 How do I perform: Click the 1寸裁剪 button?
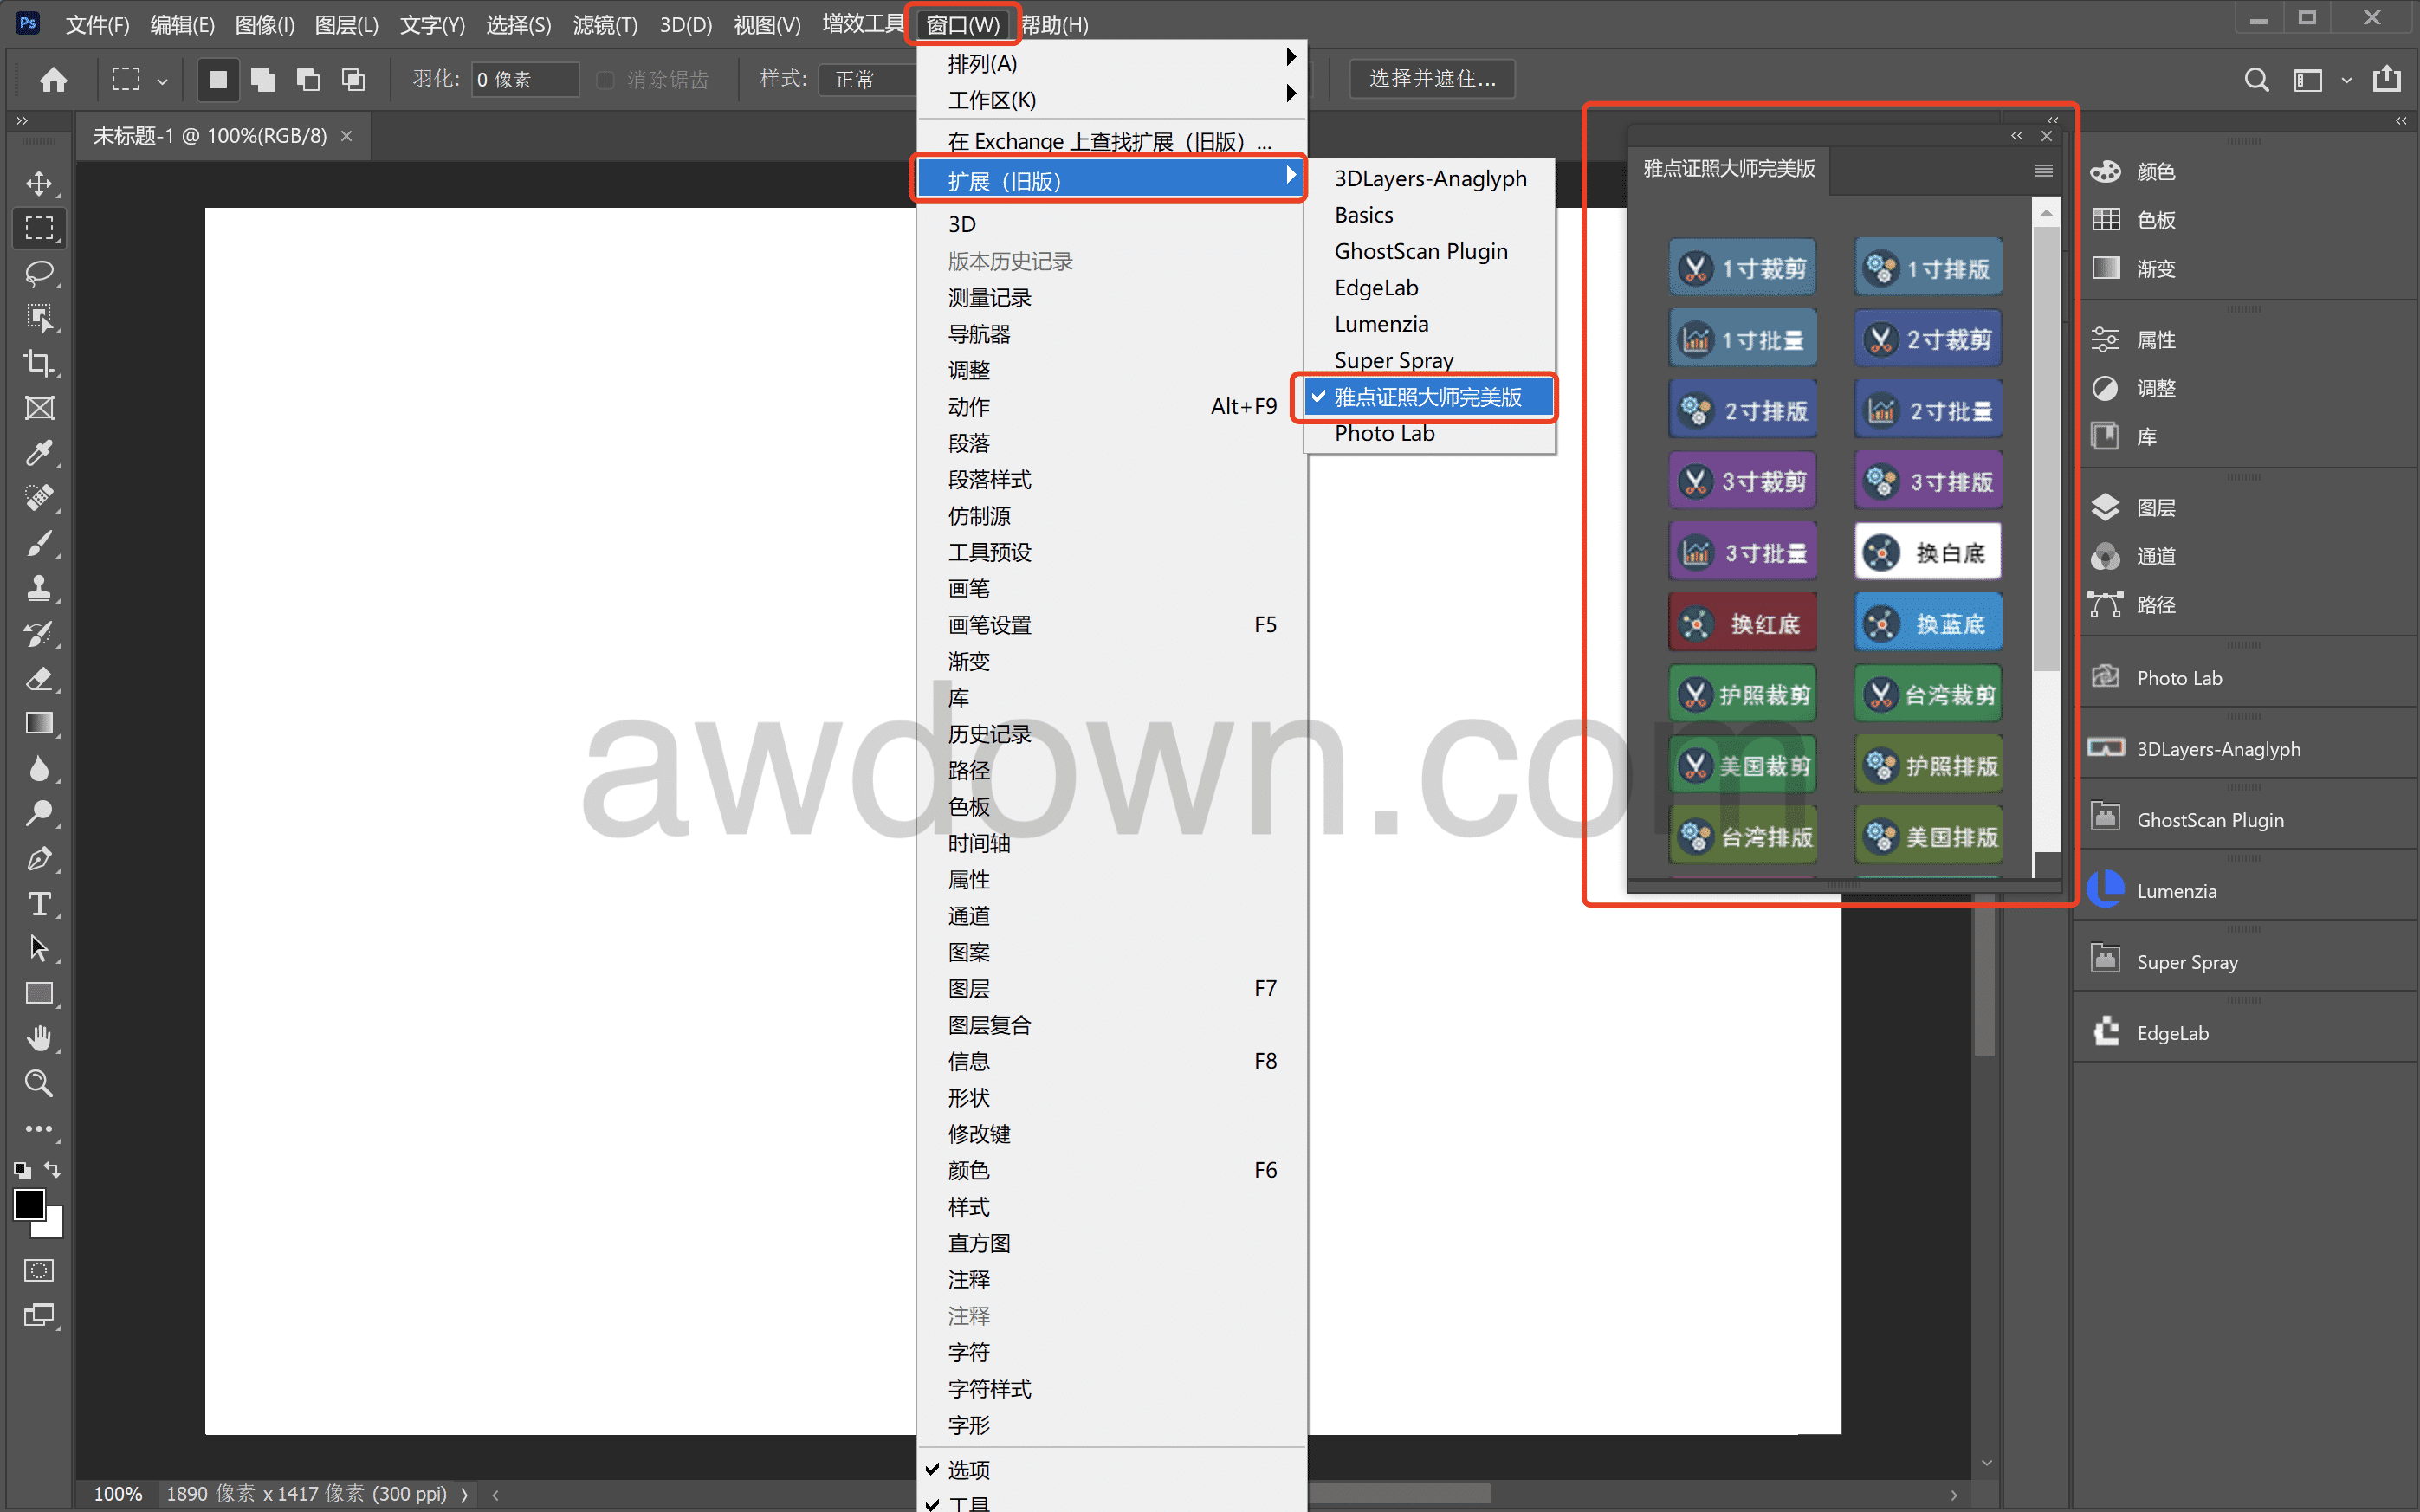click(x=1742, y=268)
